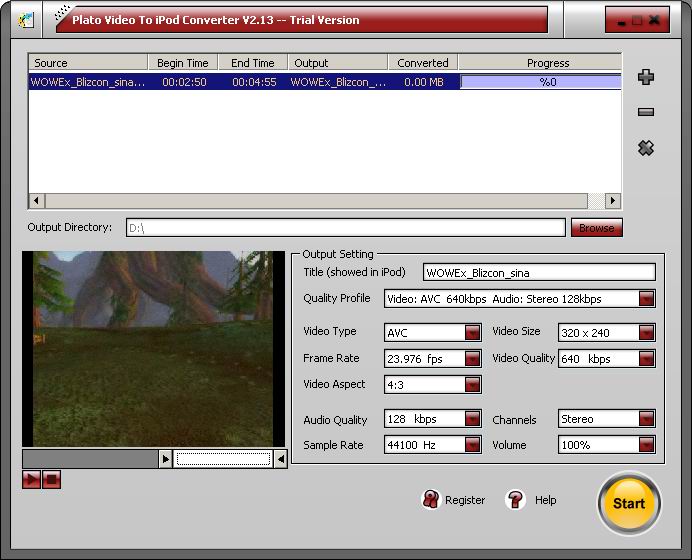Click the %0 conversion progress bar
Image resolution: width=692 pixels, height=560 pixels.
pos(541,82)
